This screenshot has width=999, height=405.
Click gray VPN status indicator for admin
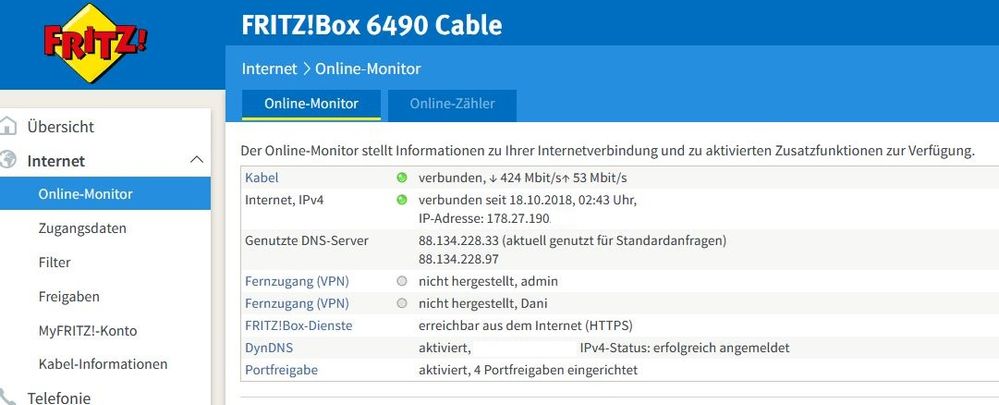pyautogui.click(x=401, y=281)
